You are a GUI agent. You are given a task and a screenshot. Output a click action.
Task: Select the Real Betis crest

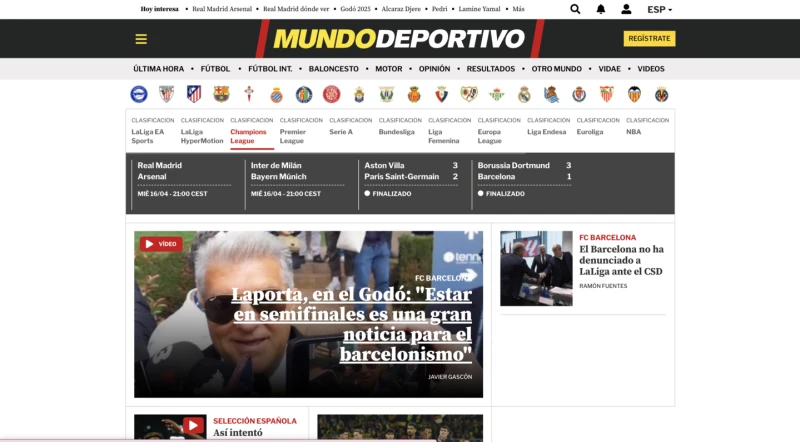tap(496, 94)
